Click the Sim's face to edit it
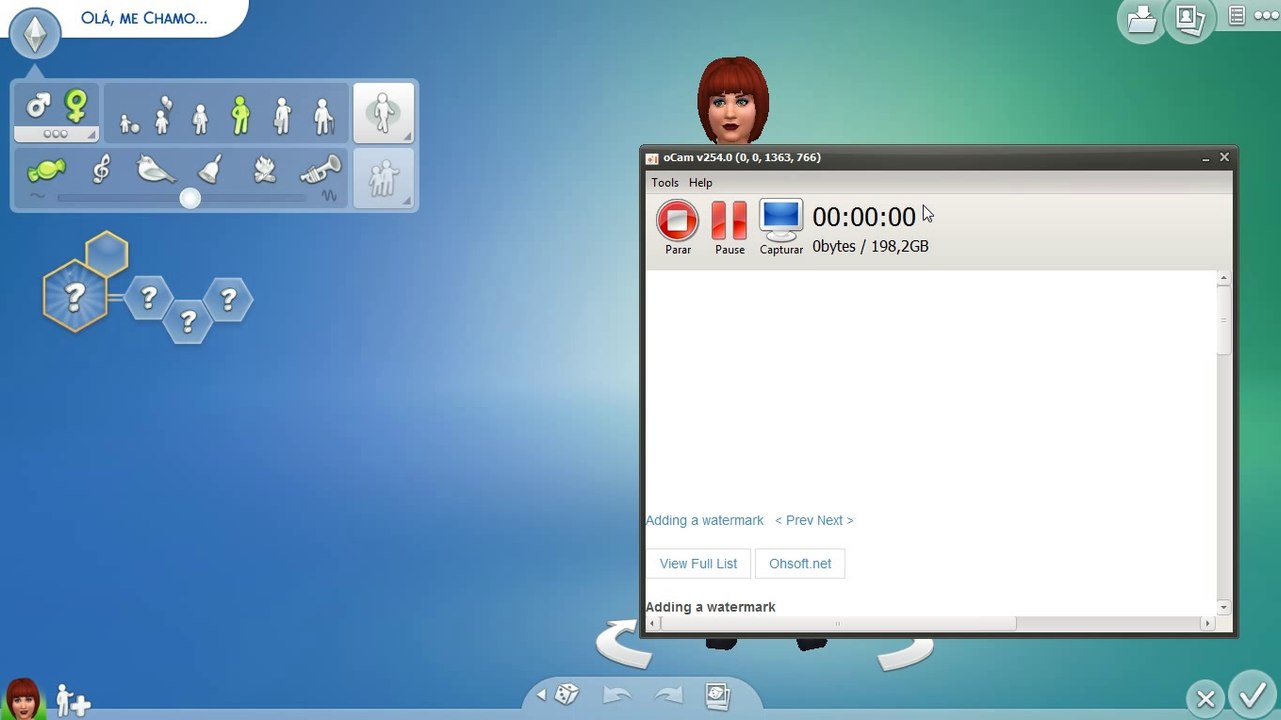This screenshot has width=1281, height=720. coord(733,105)
